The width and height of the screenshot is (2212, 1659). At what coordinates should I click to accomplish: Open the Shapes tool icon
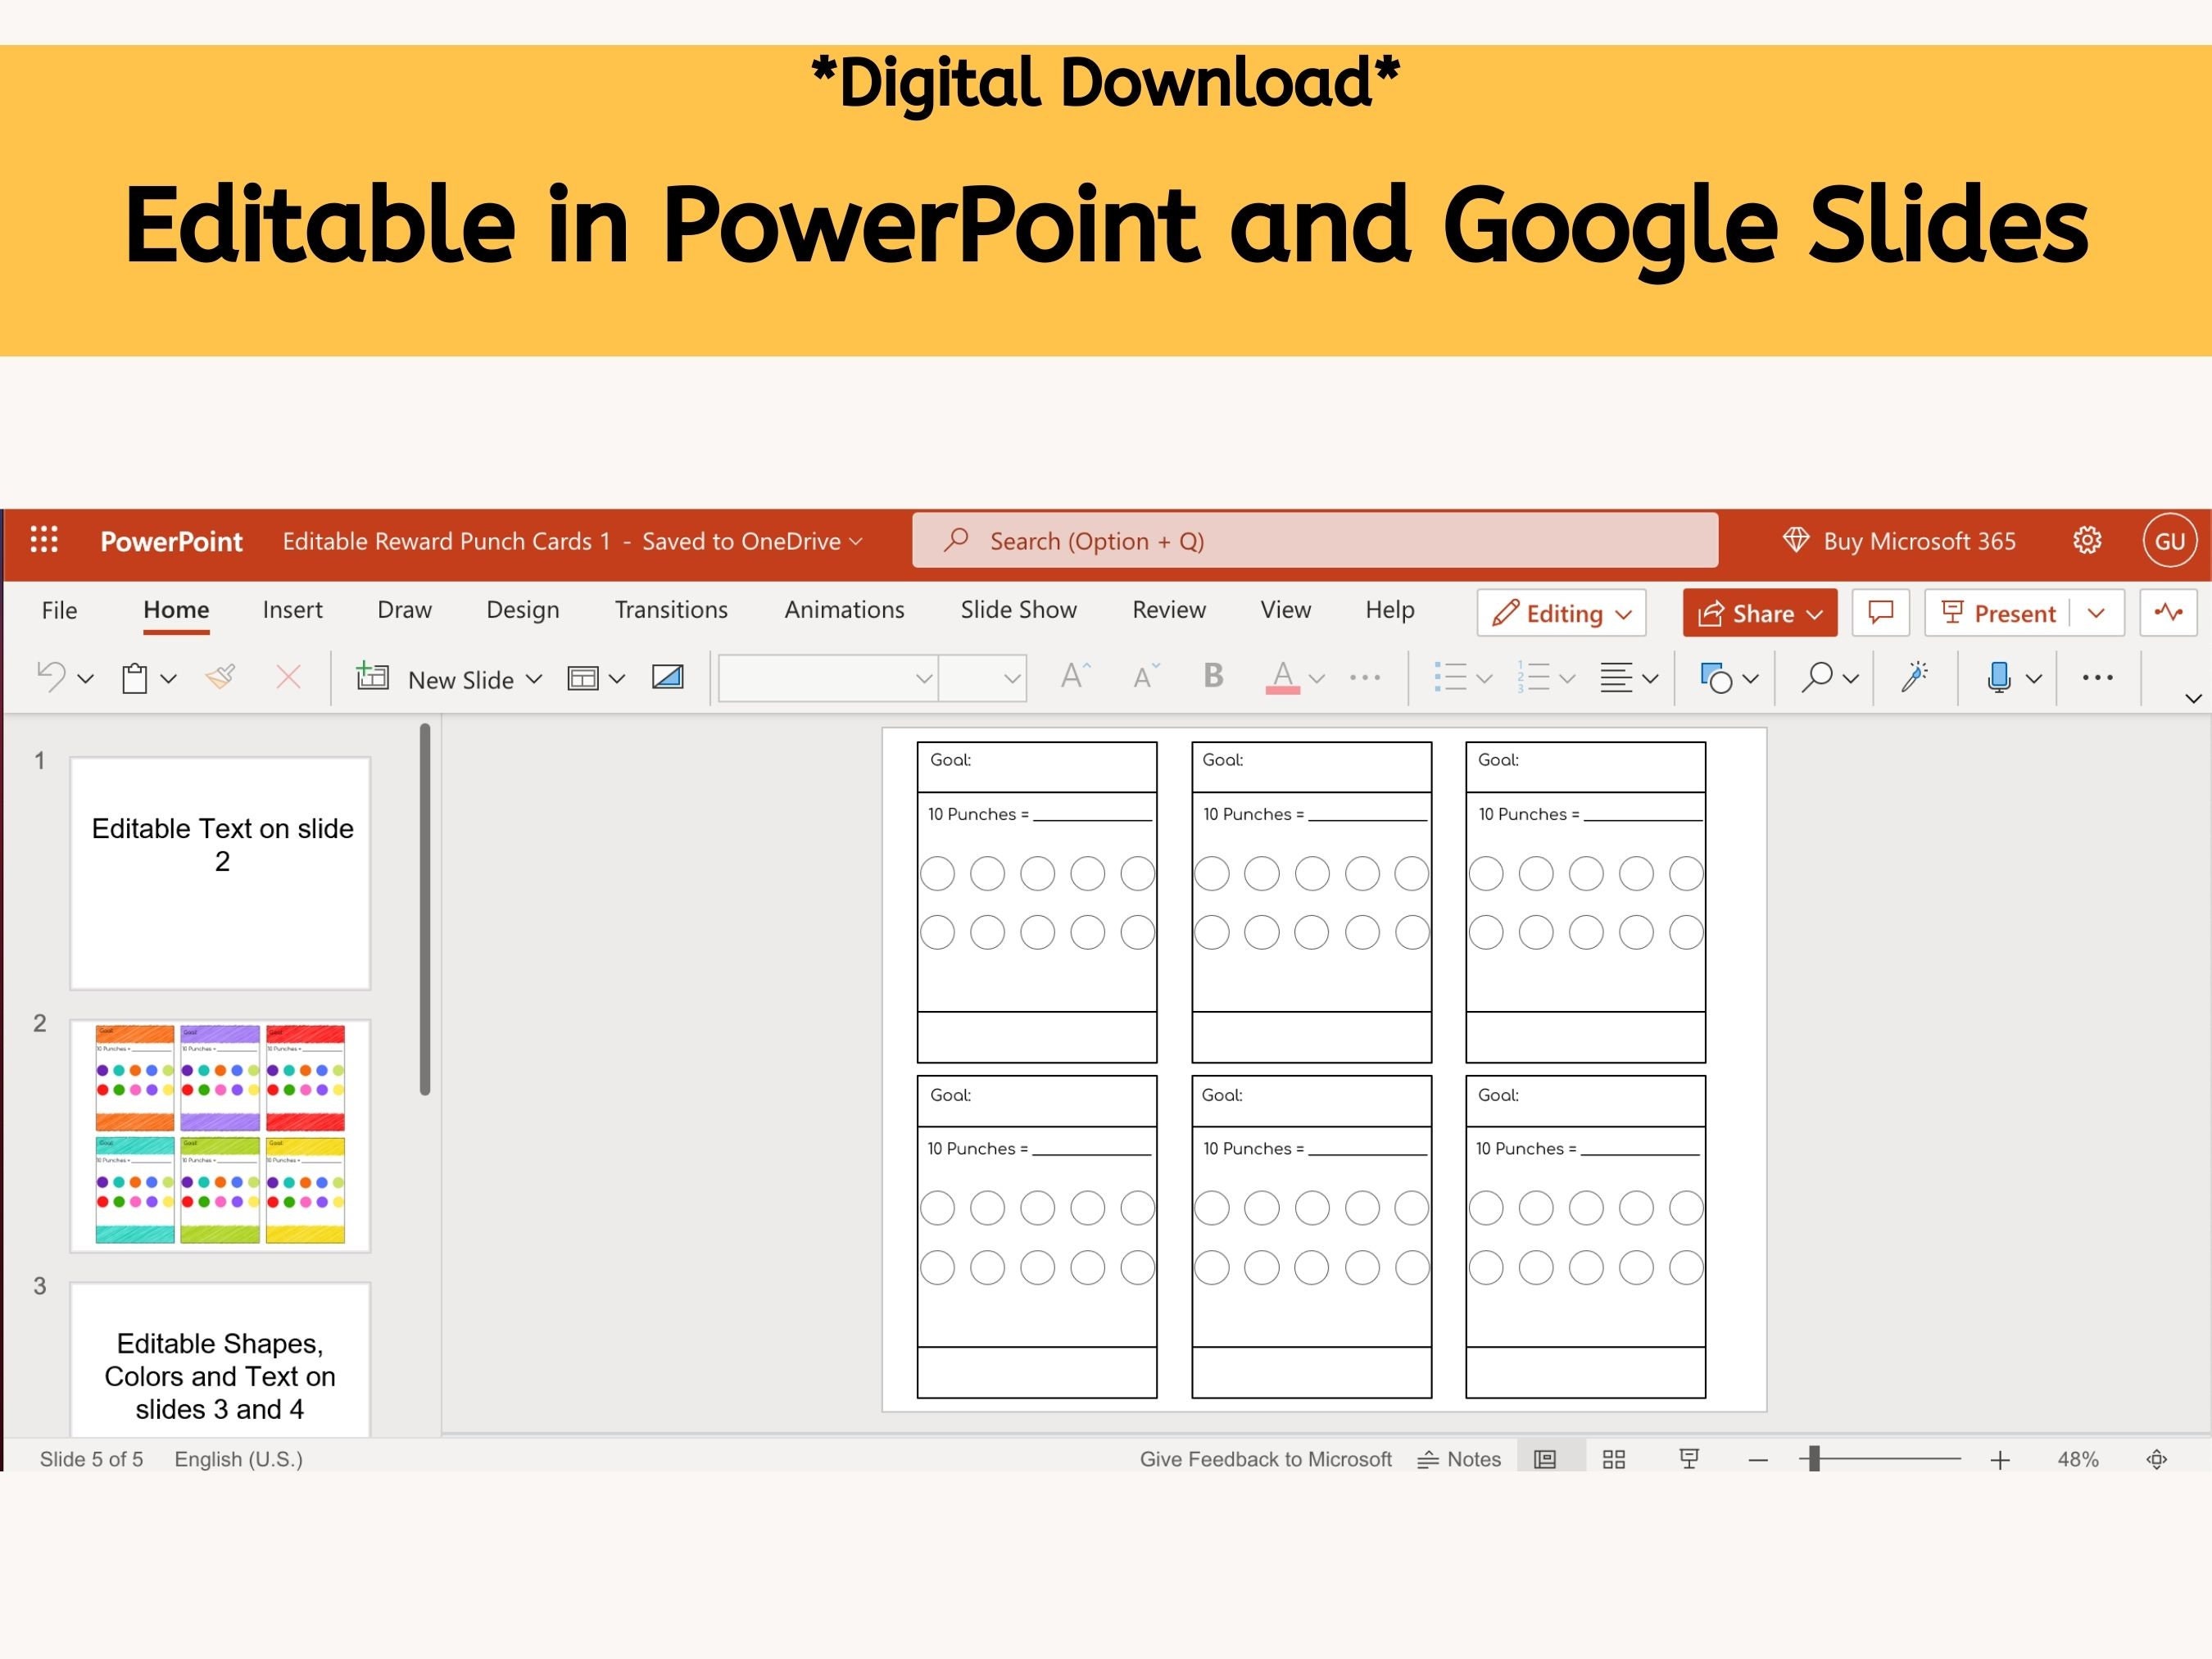[1716, 678]
